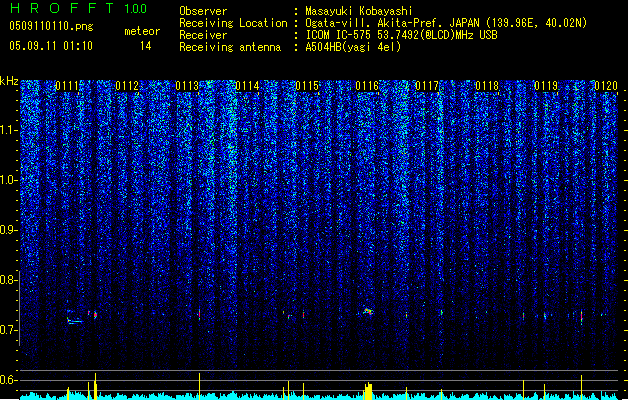Click the A504HB(yagi 4el) antenna text

coord(353,47)
